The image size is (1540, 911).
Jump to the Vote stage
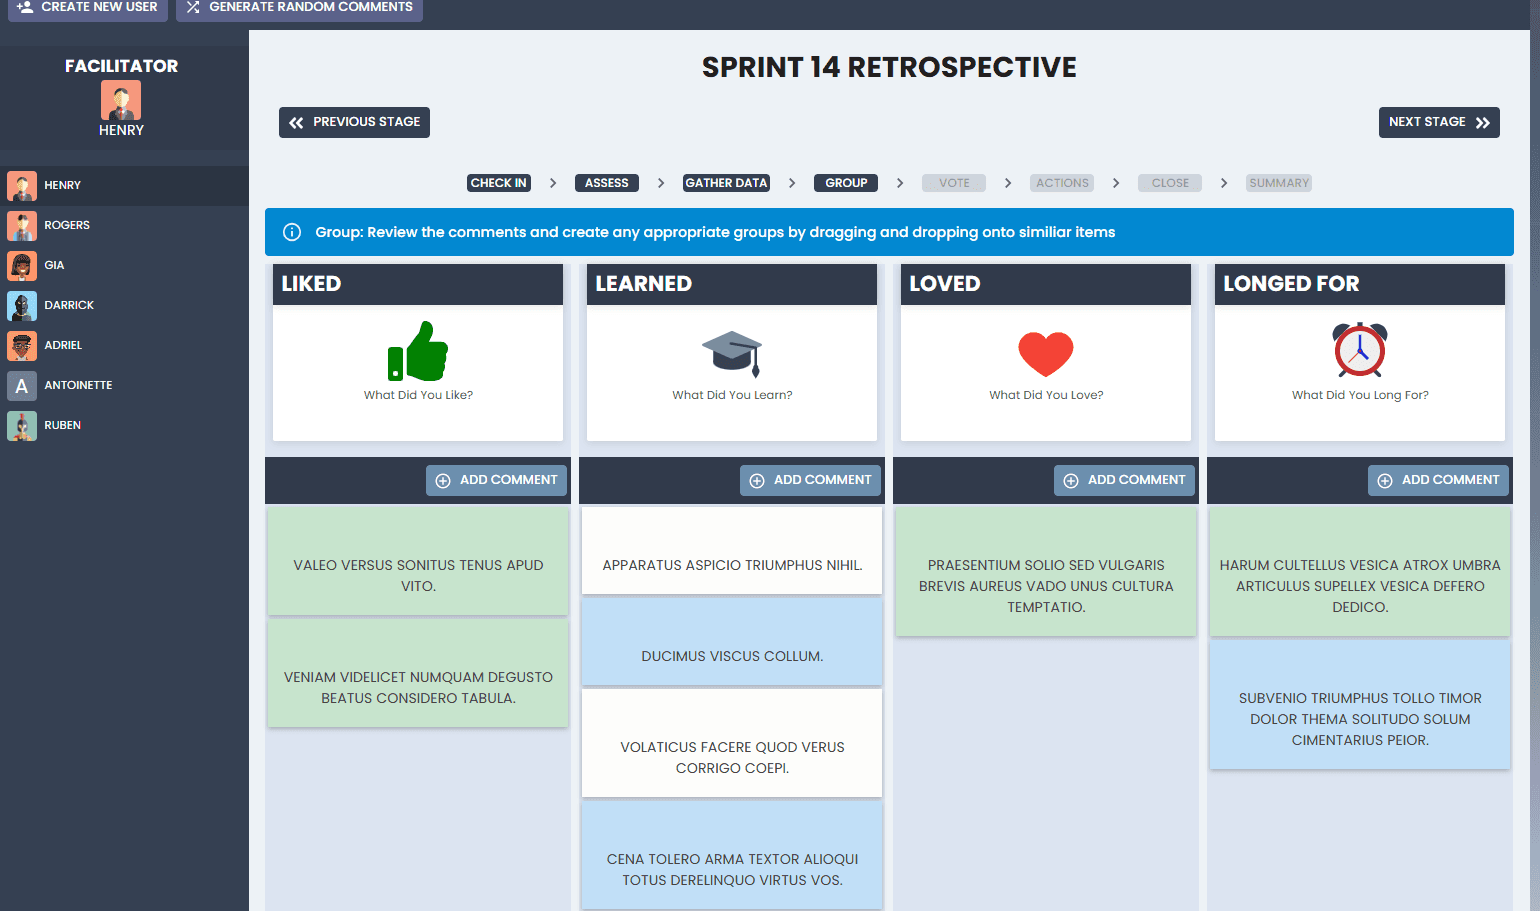pos(954,183)
